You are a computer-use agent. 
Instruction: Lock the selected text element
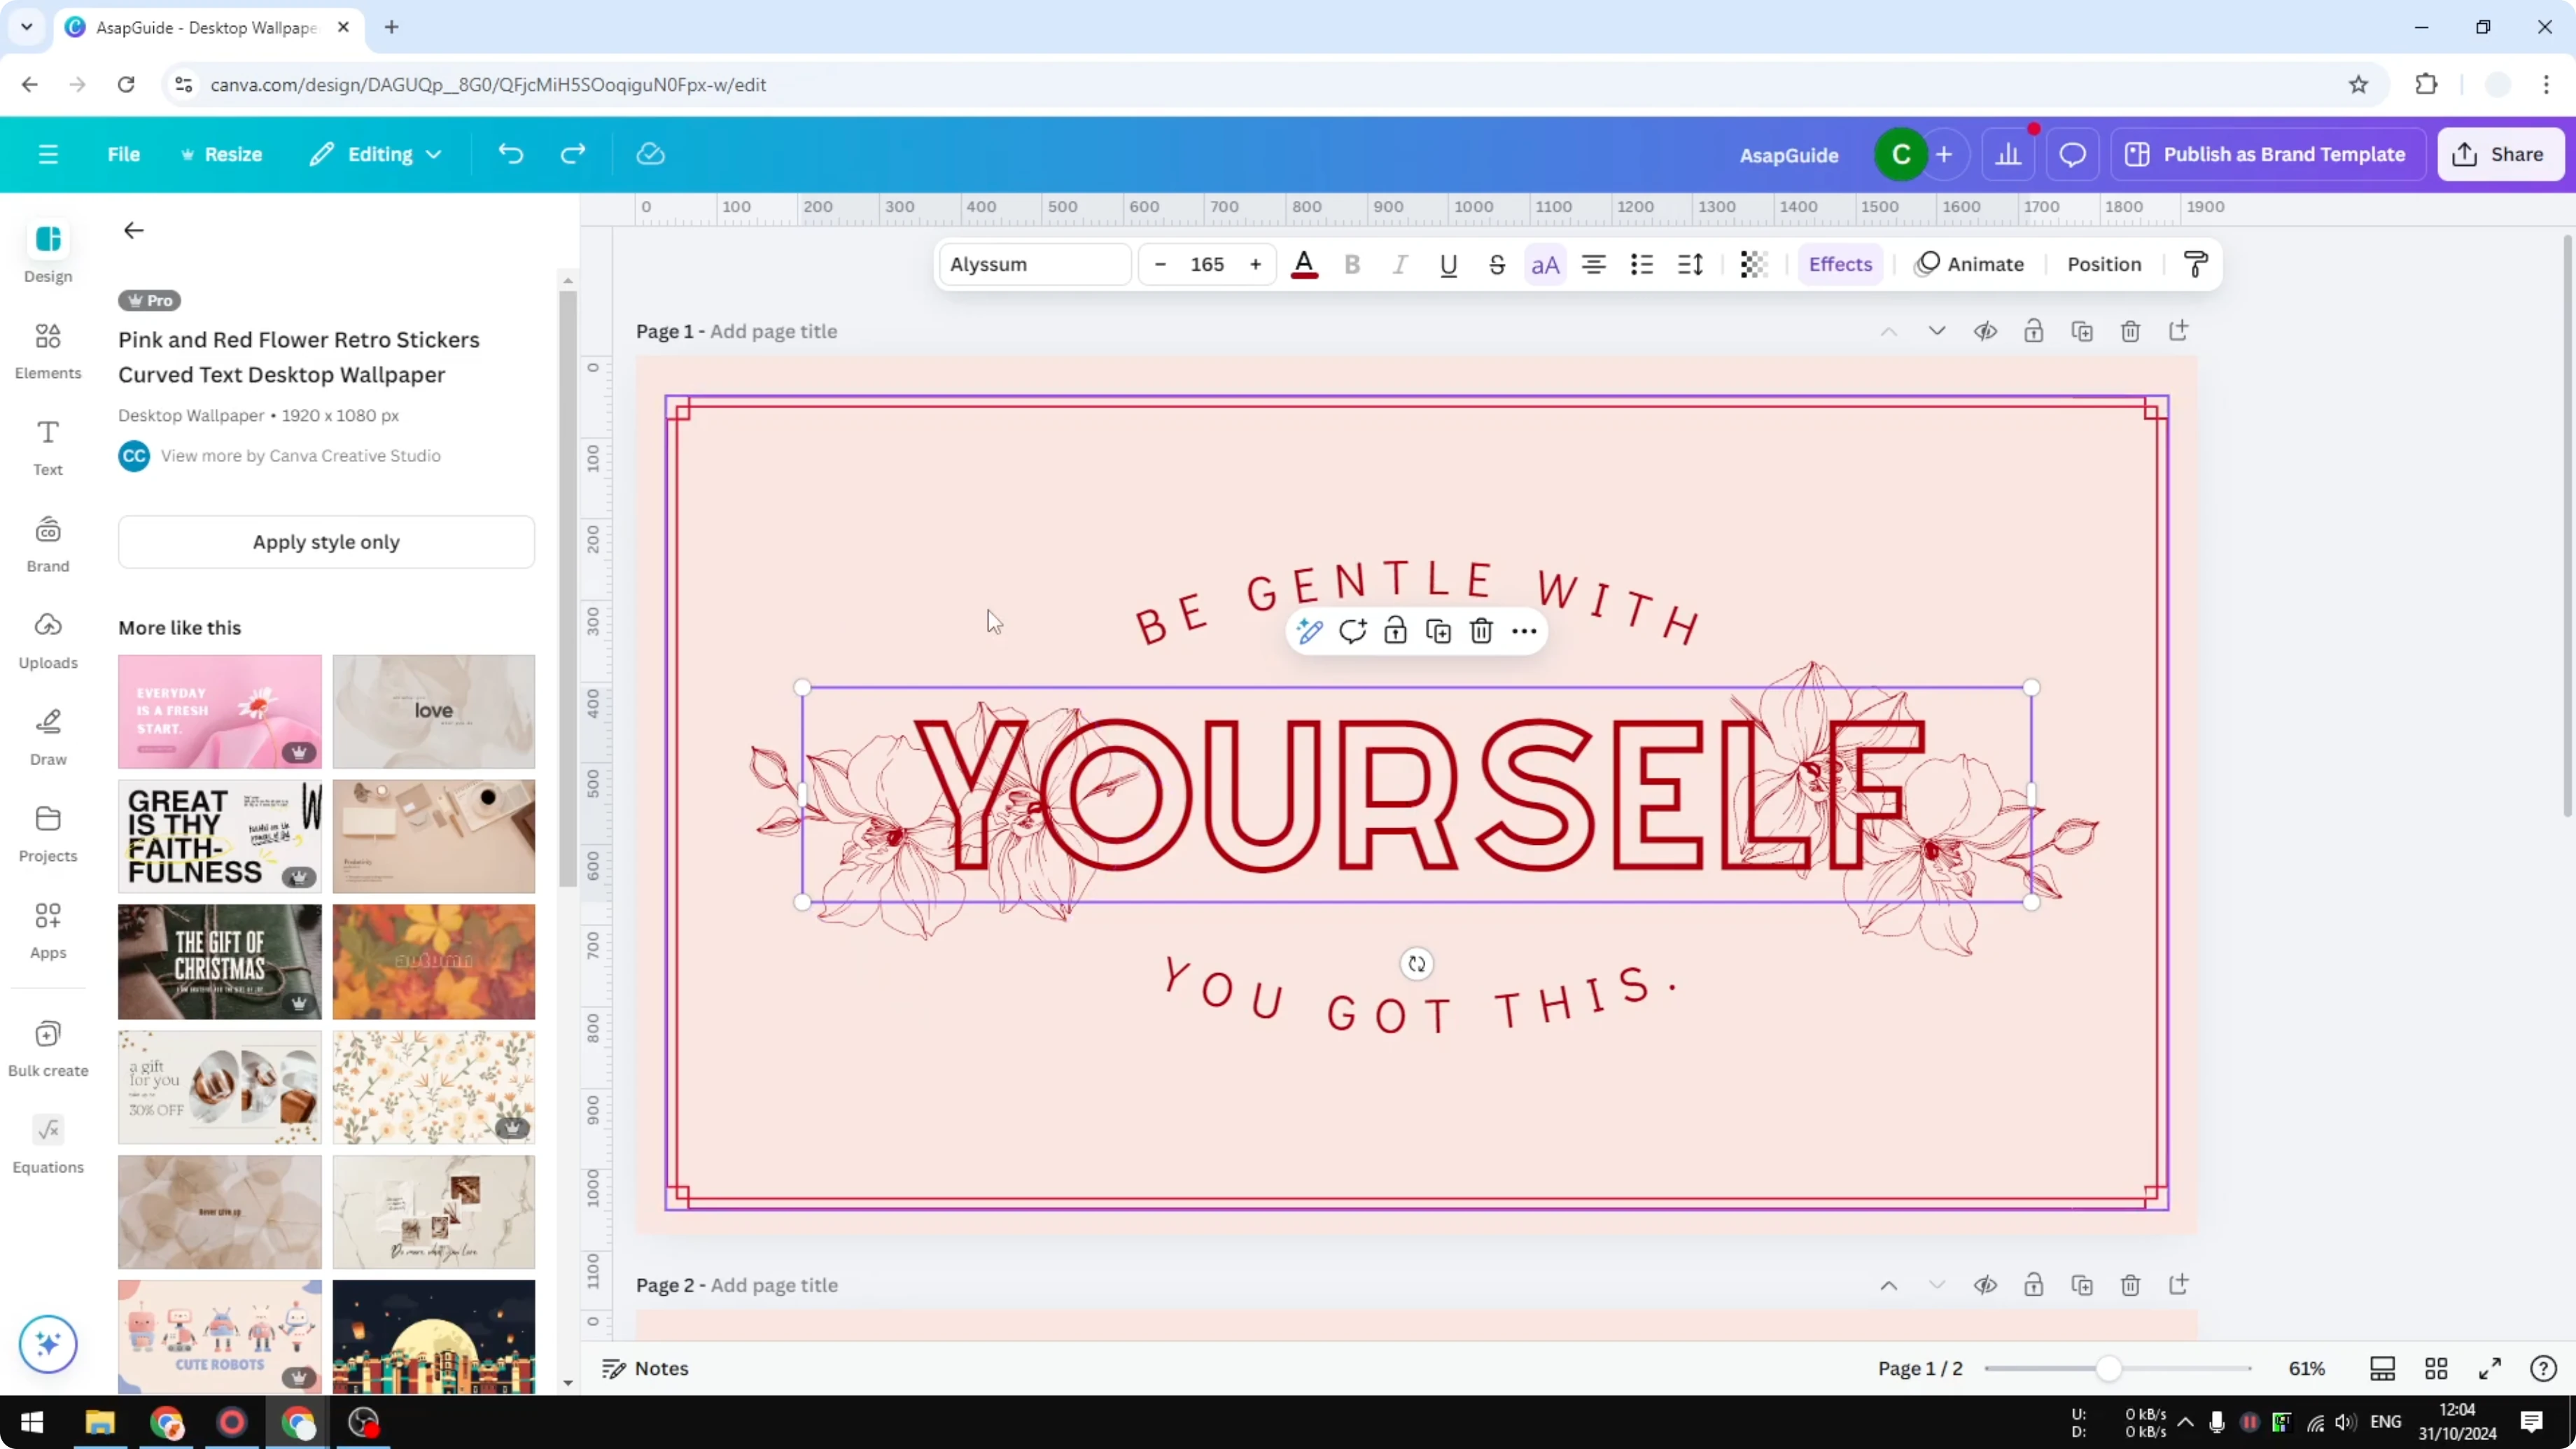tap(1395, 631)
